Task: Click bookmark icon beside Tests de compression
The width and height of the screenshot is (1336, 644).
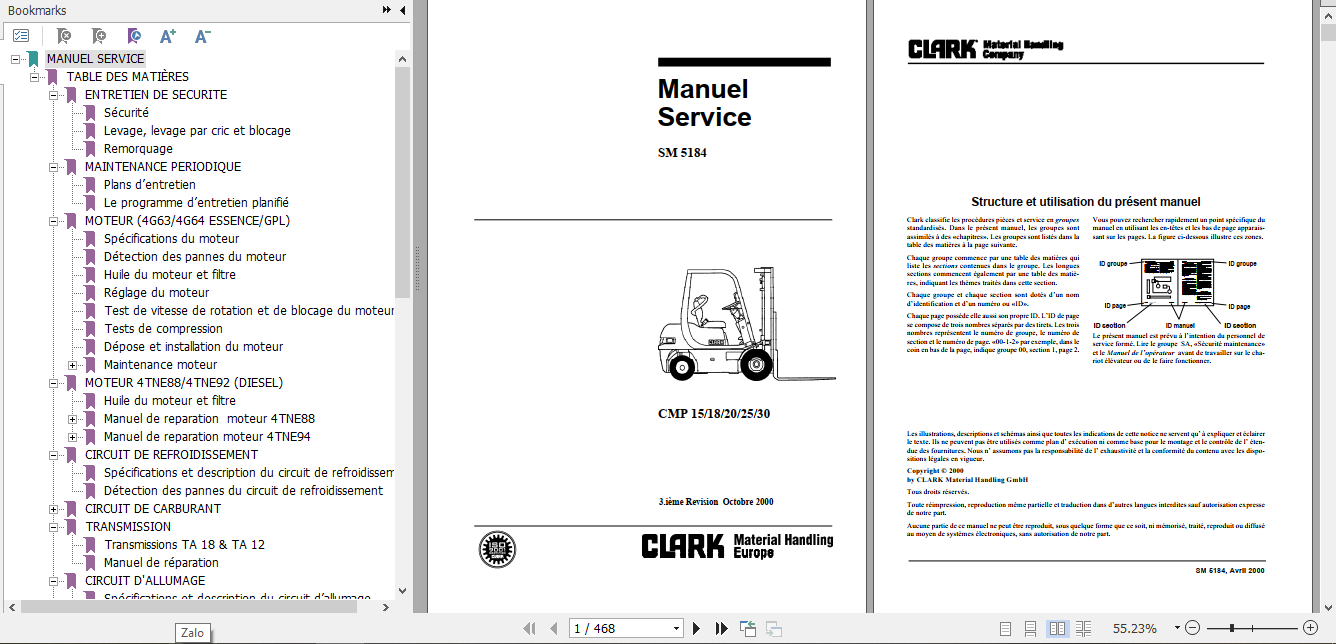Action: point(90,329)
